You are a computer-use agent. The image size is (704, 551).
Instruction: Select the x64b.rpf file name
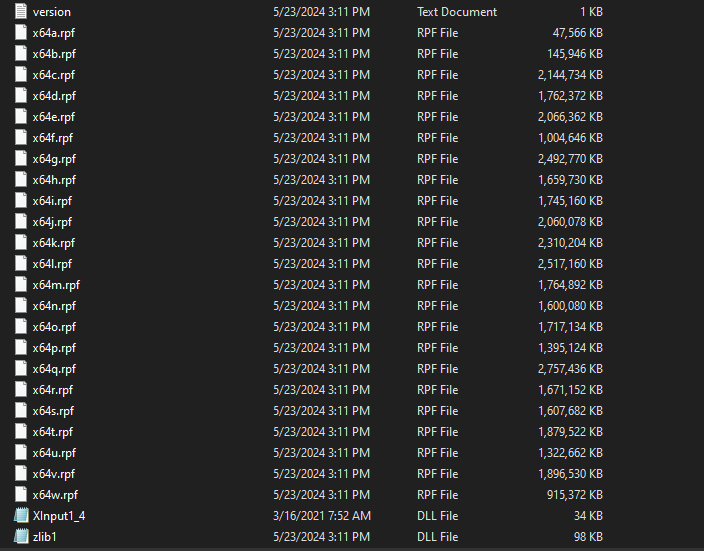click(x=54, y=54)
